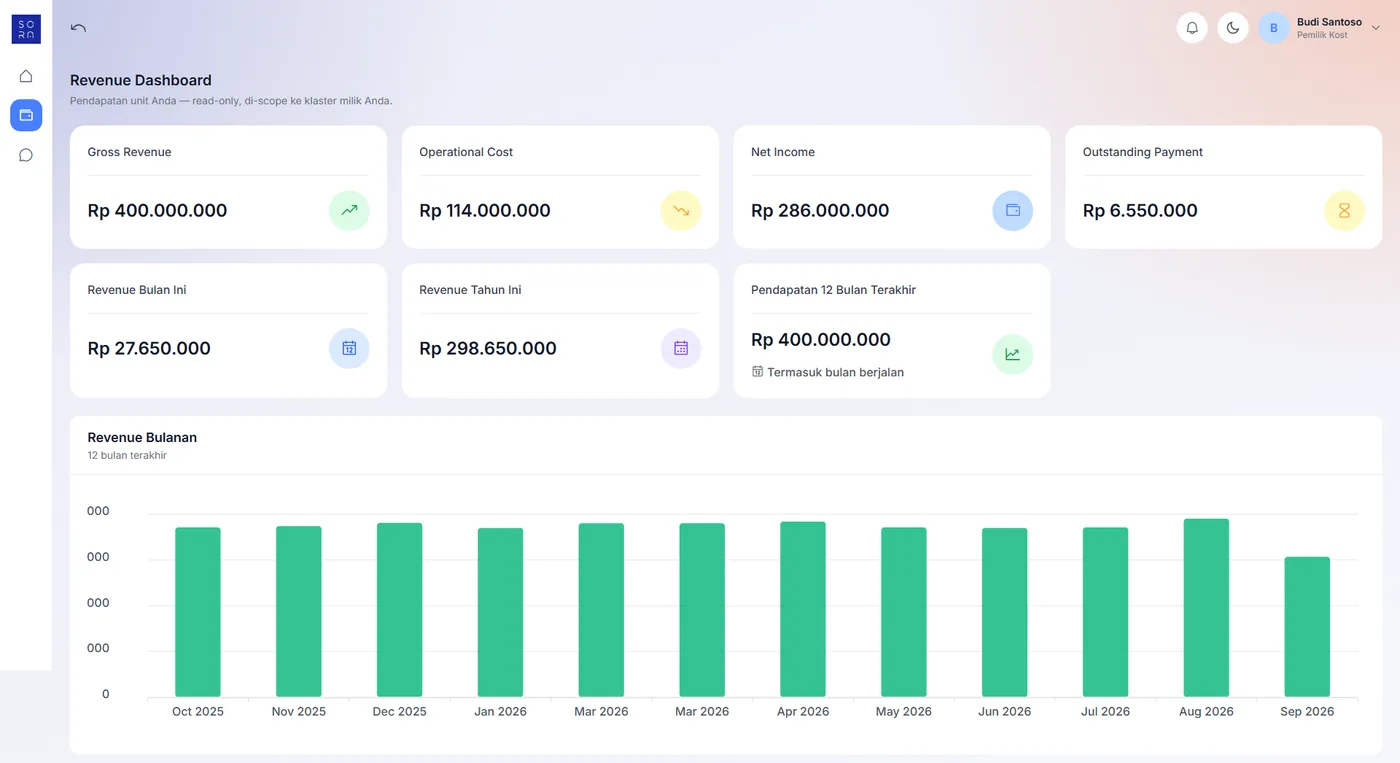Click the Pemilik Kost role label
1400x763 pixels.
pos(1322,36)
